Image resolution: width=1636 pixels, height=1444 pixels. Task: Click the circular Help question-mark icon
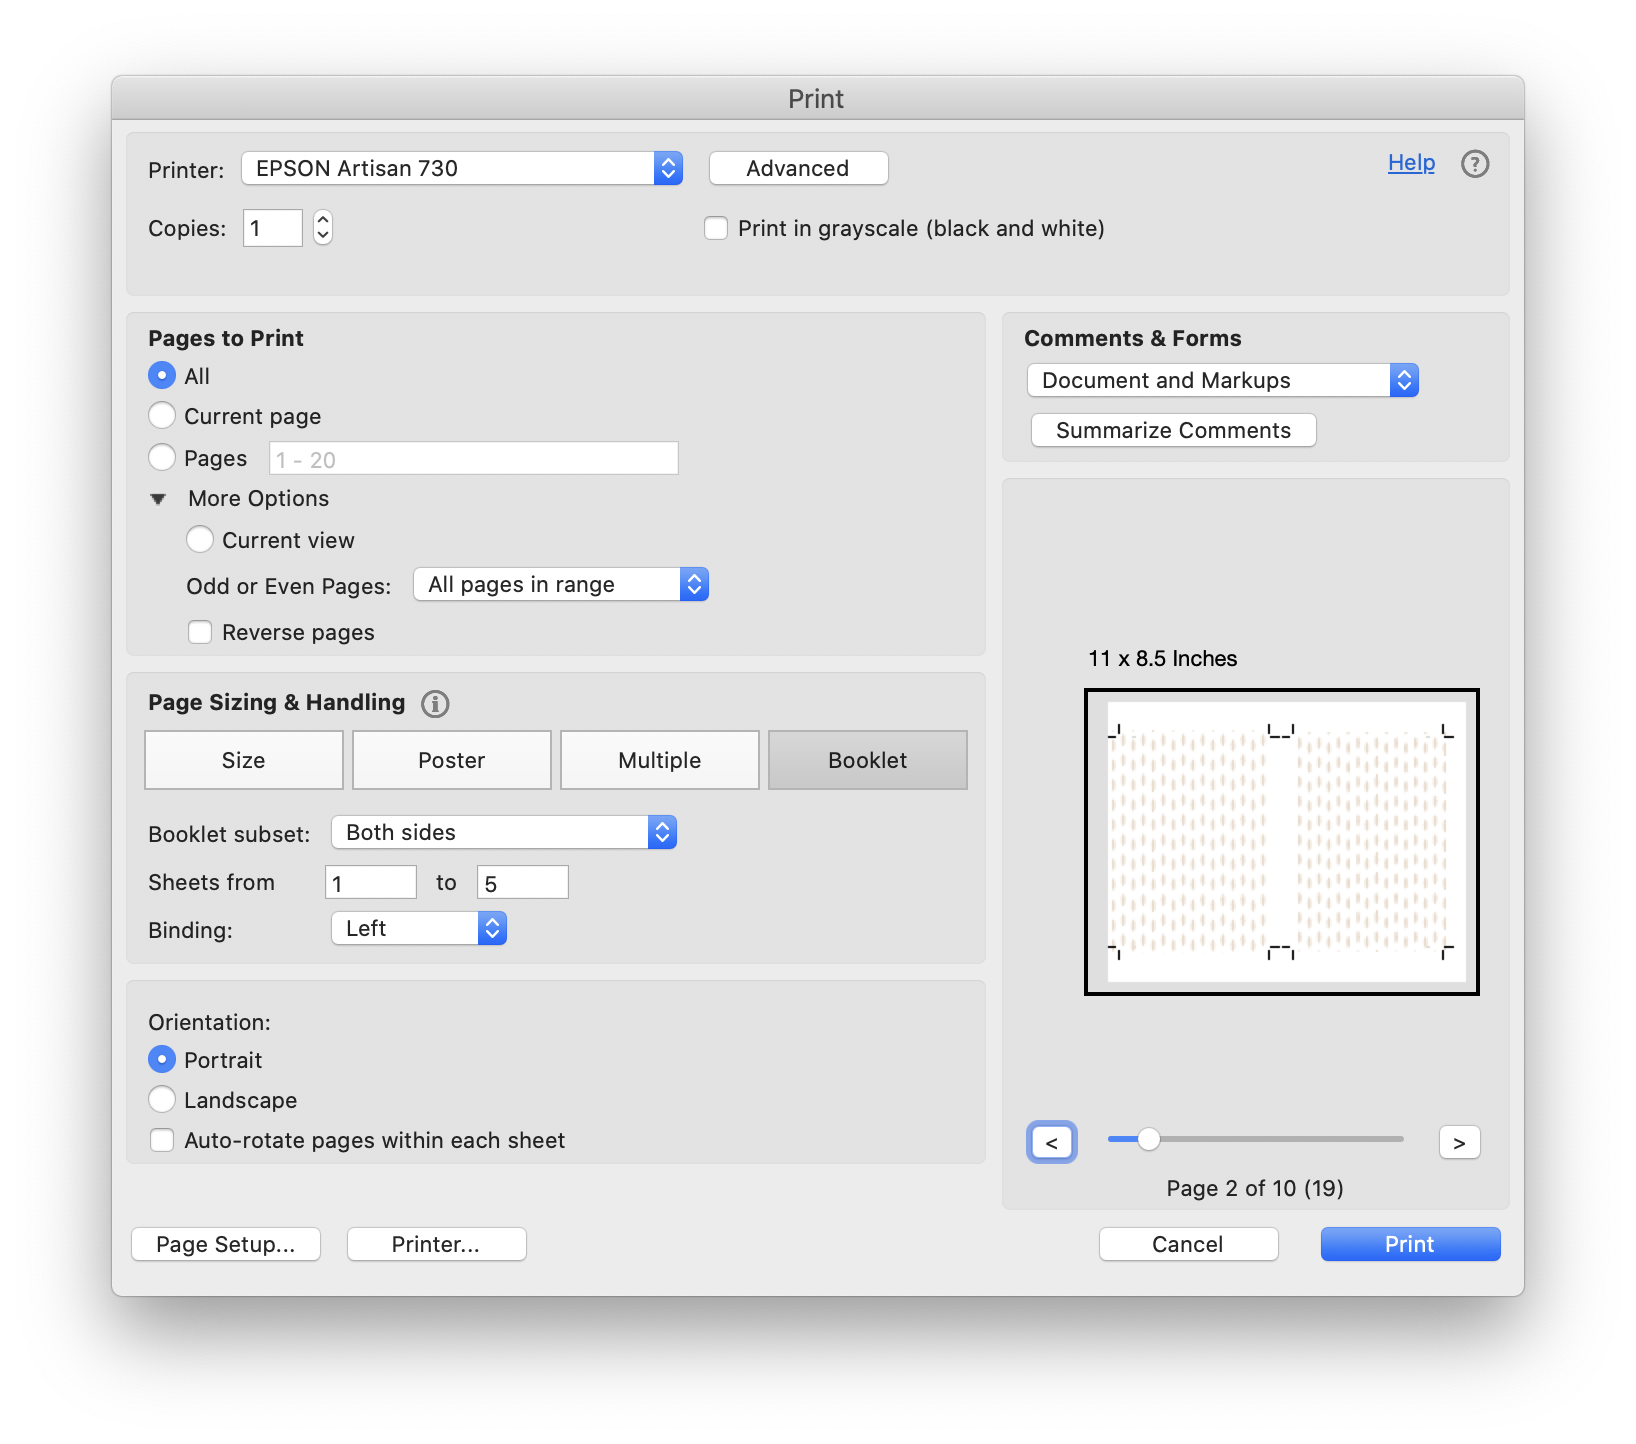pos(1475,164)
